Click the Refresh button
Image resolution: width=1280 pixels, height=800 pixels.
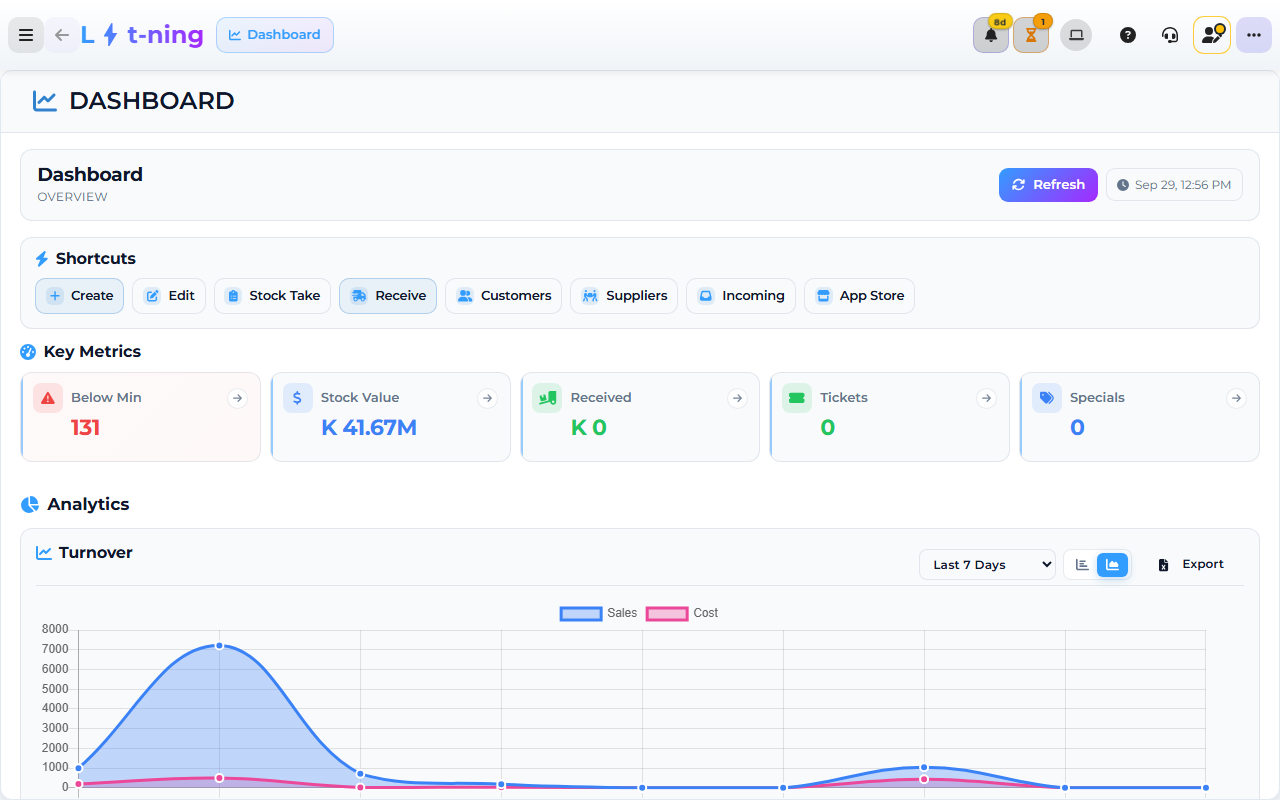[x=1048, y=185]
